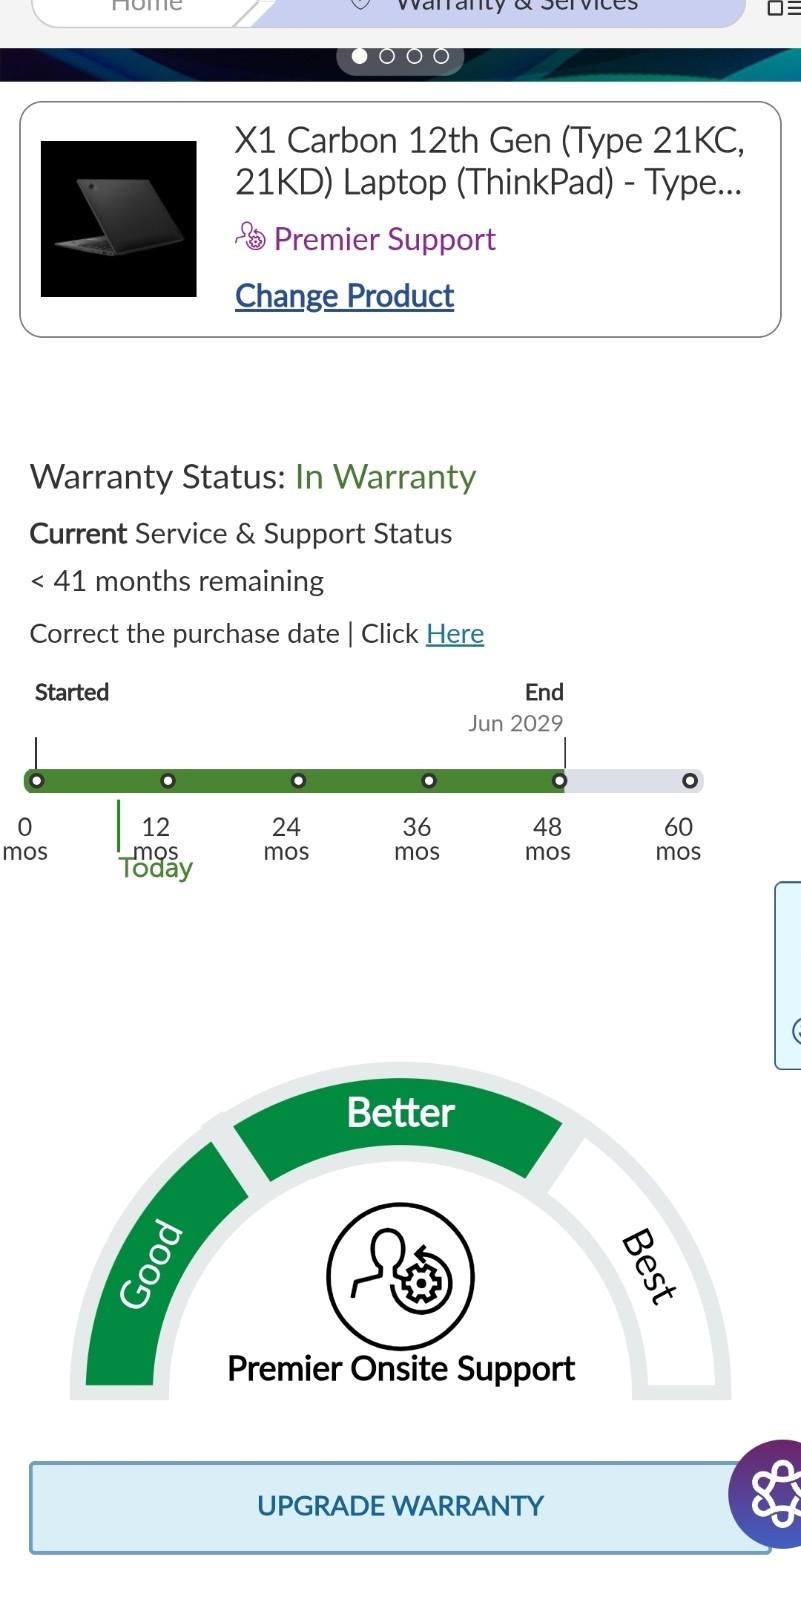Click the 48 months timeline marker

point(560,781)
